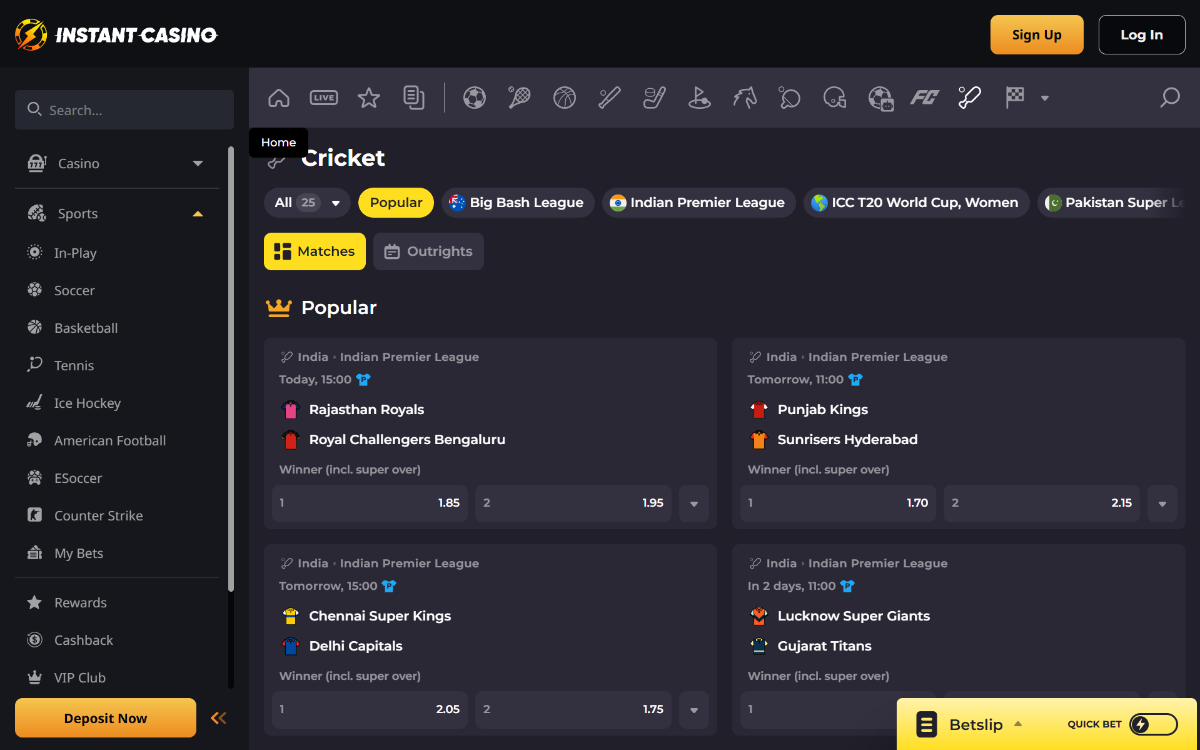Select the American football helmet icon
The height and width of the screenshot is (750, 1200).
coord(834,98)
